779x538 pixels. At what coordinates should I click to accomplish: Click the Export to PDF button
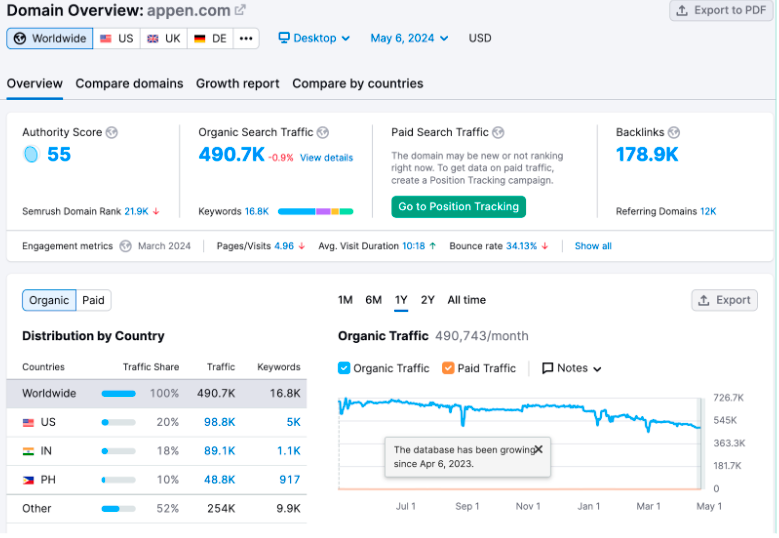(x=721, y=10)
